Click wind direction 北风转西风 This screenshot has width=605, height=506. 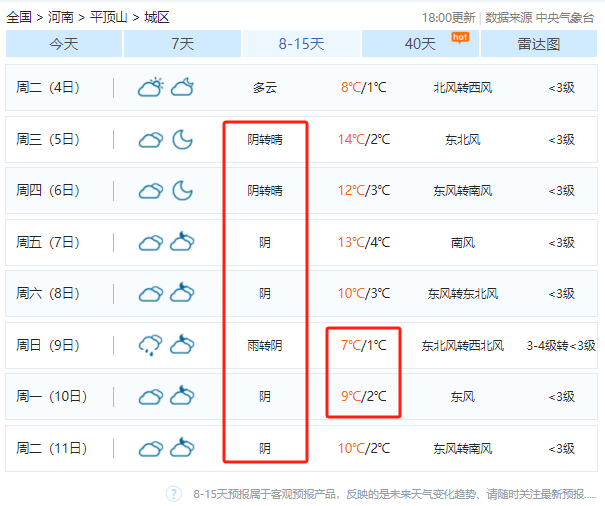463,88
